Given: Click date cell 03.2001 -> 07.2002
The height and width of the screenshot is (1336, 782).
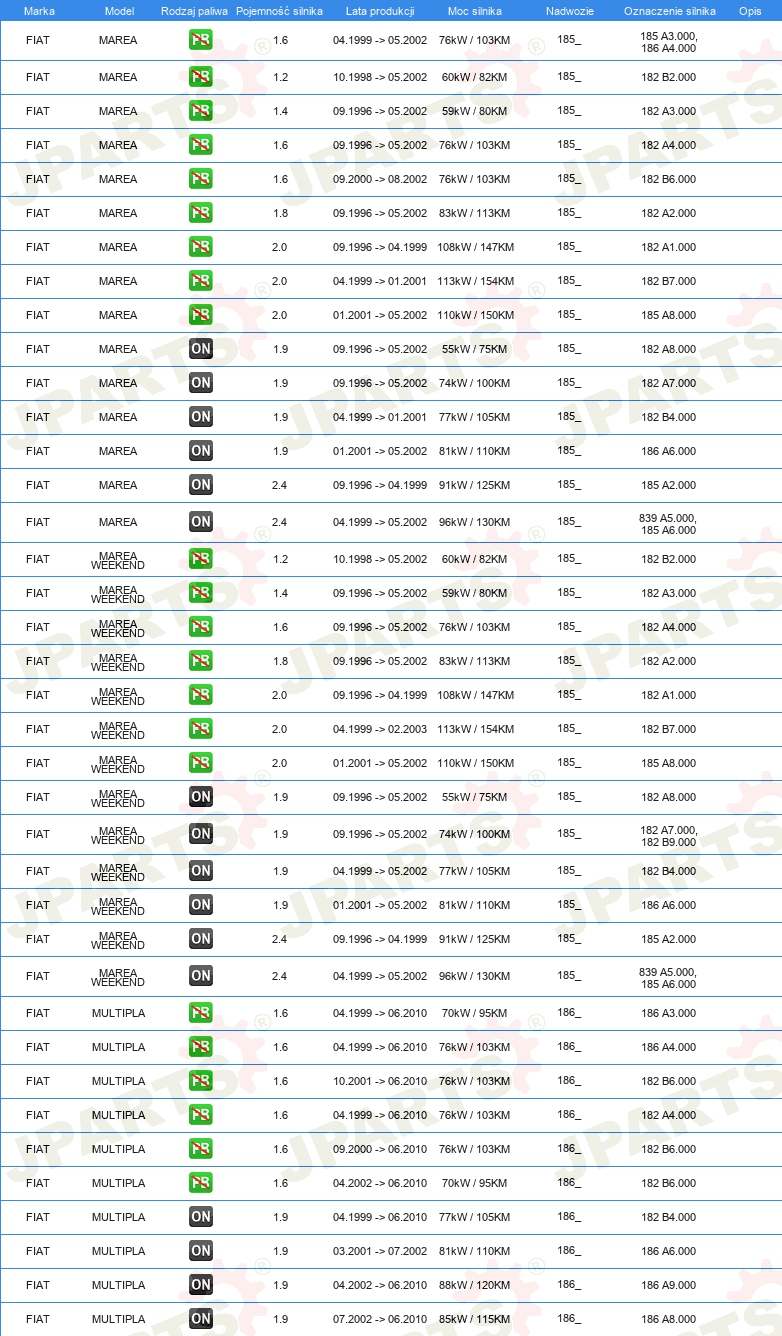Looking at the screenshot, I should pyautogui.click(x=380, y=1251).
